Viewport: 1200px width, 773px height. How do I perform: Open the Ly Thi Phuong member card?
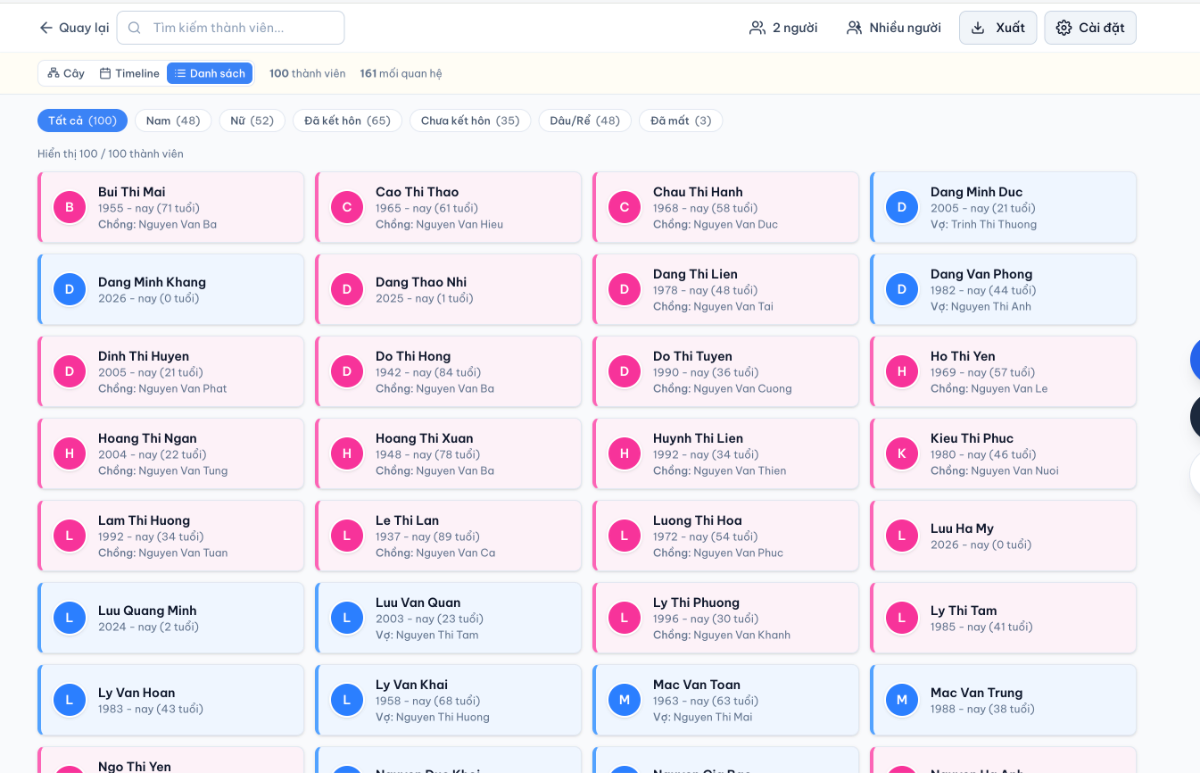coord(726,618)
